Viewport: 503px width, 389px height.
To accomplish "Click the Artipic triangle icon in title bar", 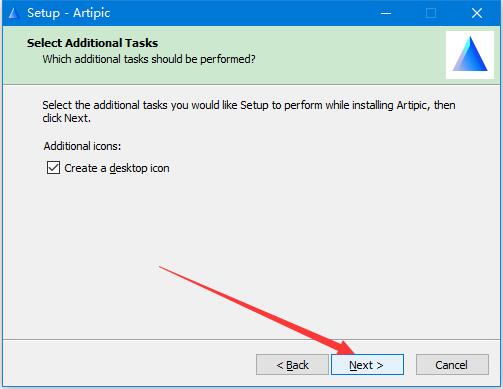I will tap(13, 13).
